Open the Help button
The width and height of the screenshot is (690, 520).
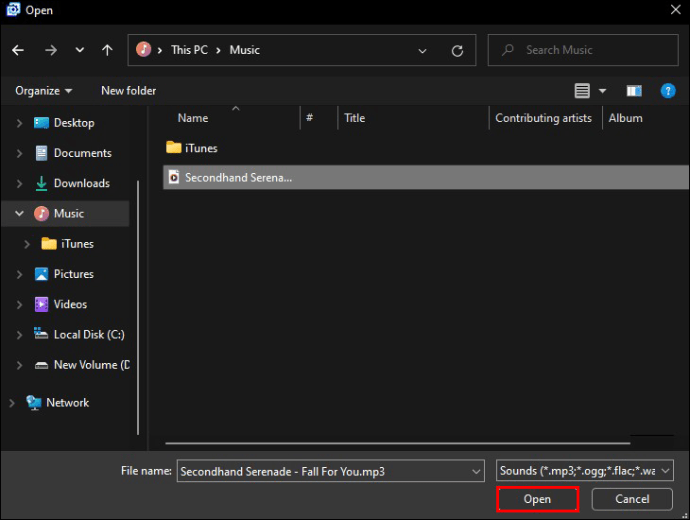tap(668, 91)
